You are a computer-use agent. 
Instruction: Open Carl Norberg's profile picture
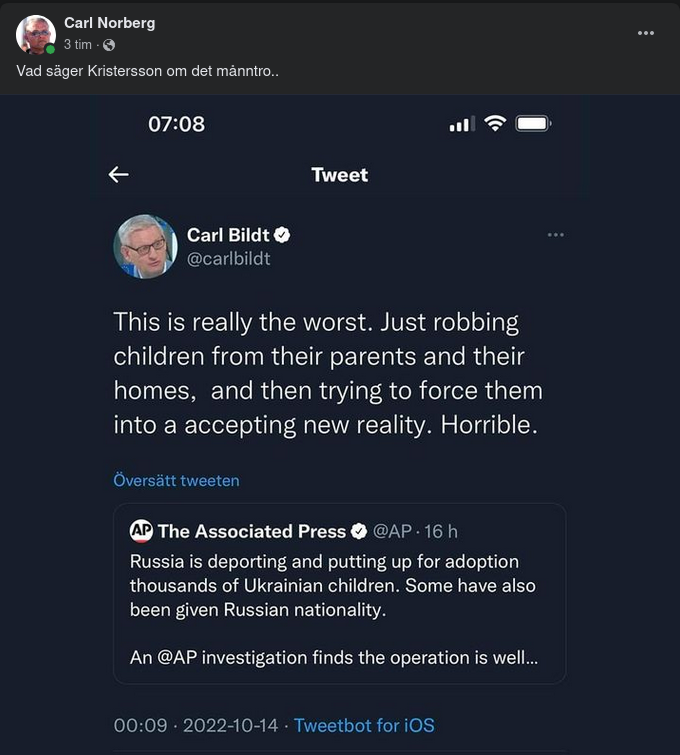pos(35,34)
